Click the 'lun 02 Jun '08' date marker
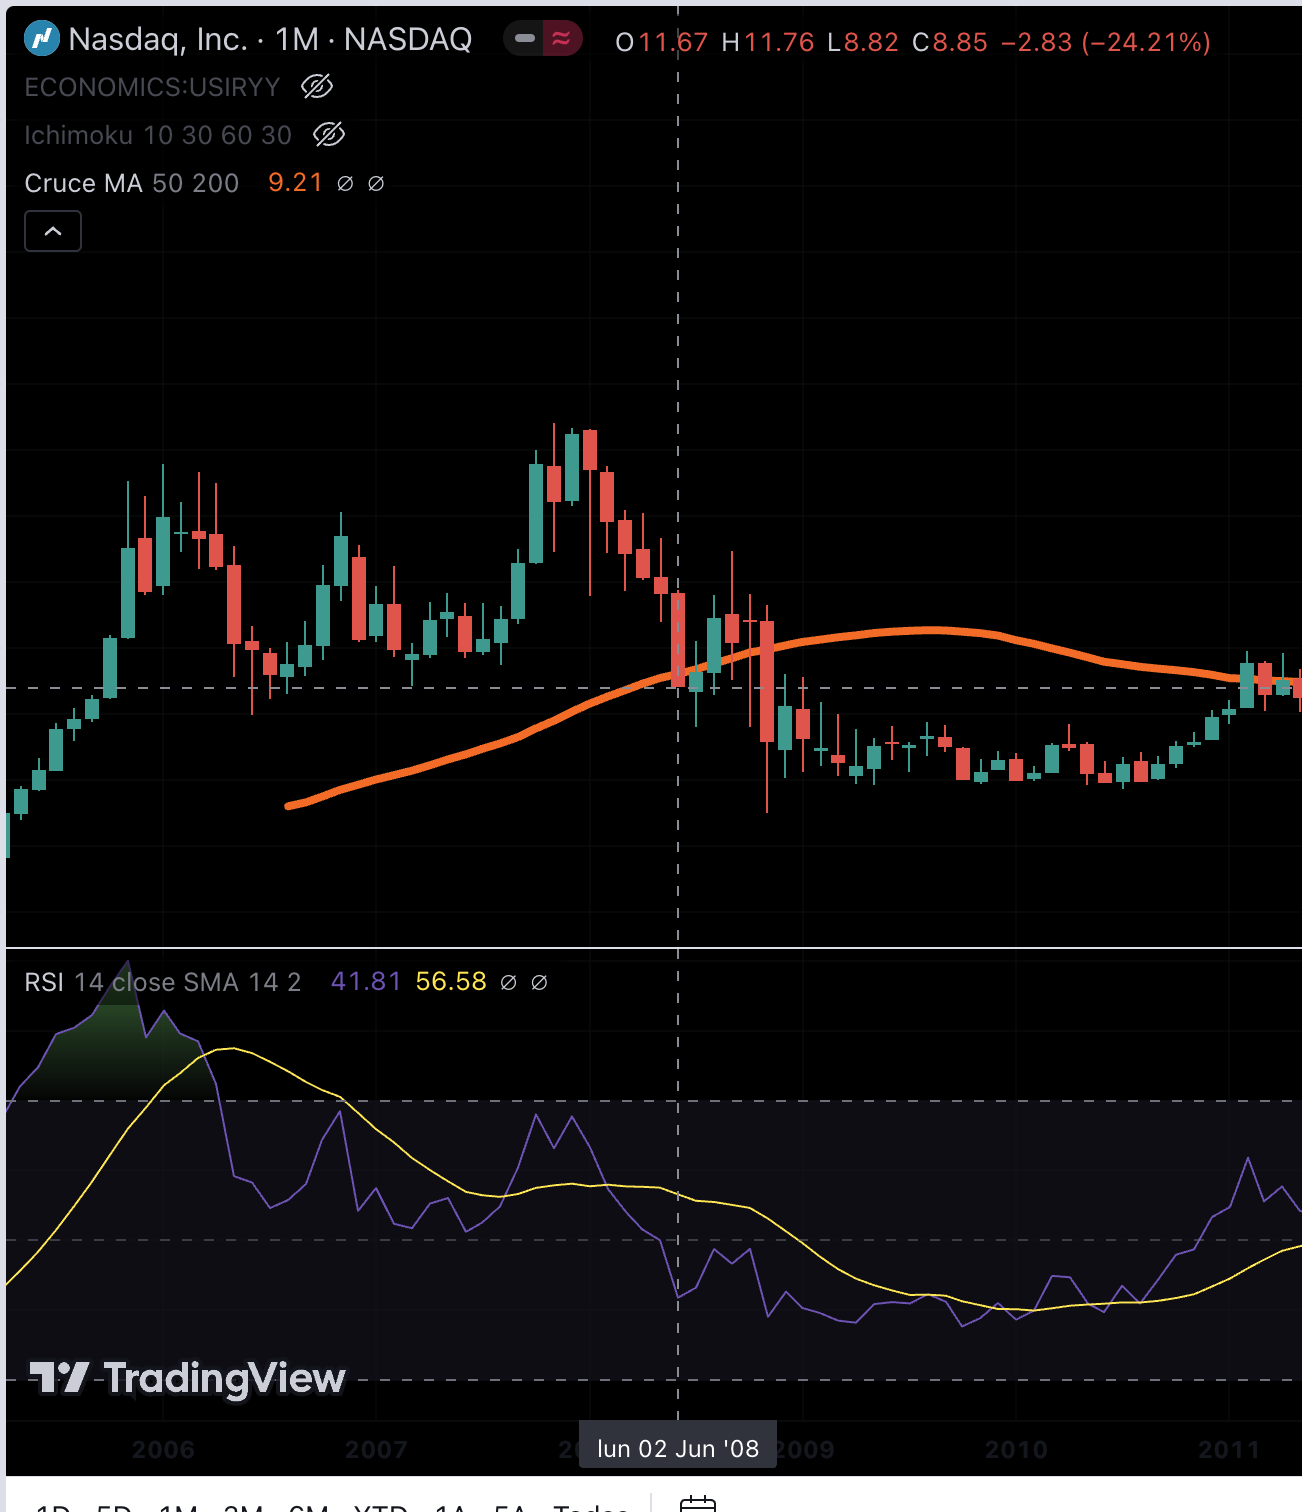Screen dimensions: 1302x1512 point(678,1448)
